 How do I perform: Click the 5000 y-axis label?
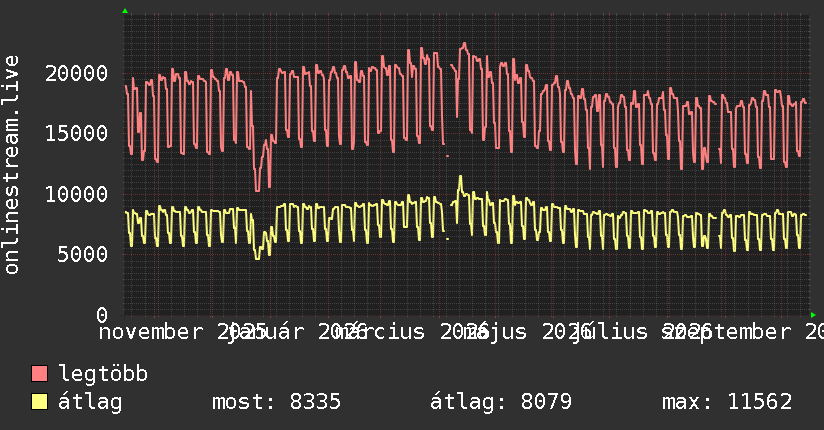83,254
